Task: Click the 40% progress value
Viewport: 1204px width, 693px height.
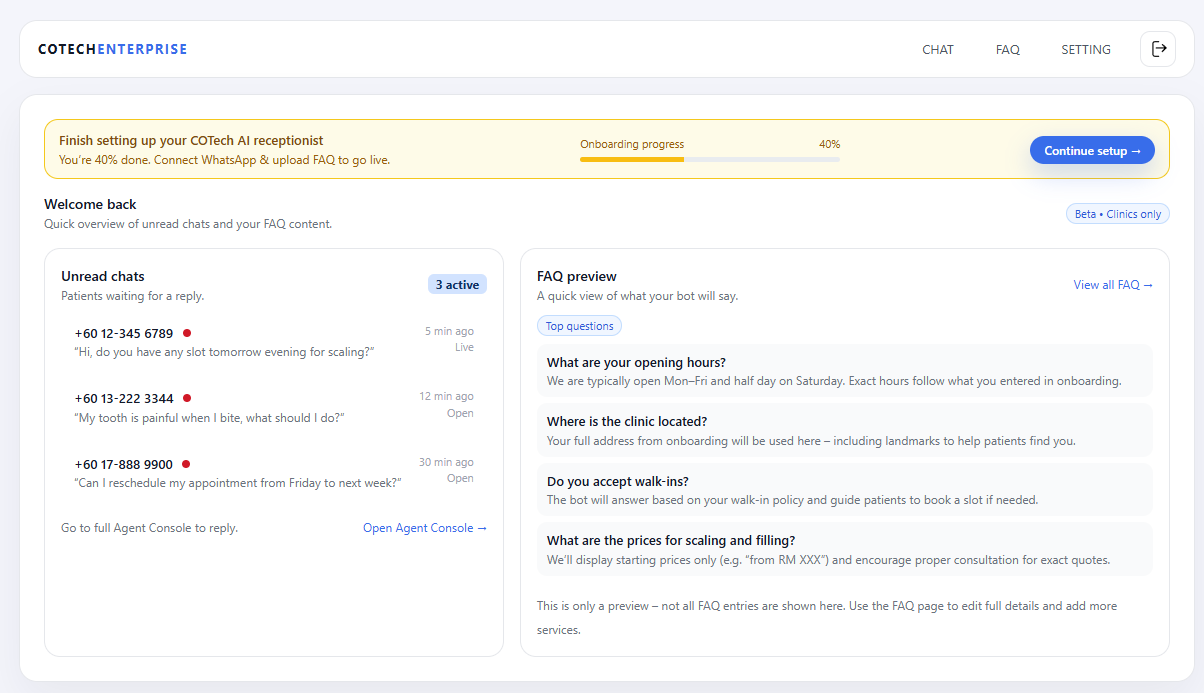Action: [829, 144]
